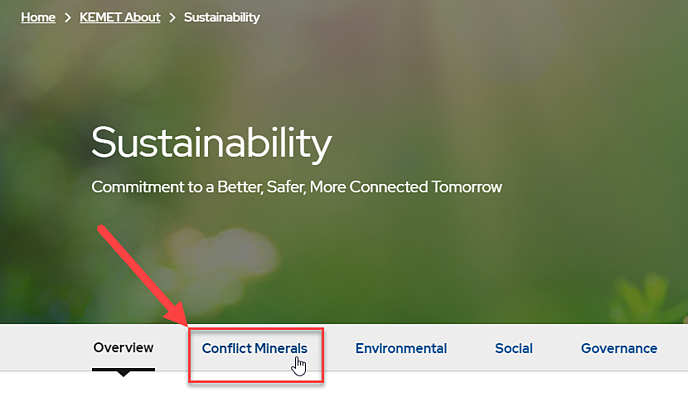Open the Conflict Minerals tab

(254, 348)
